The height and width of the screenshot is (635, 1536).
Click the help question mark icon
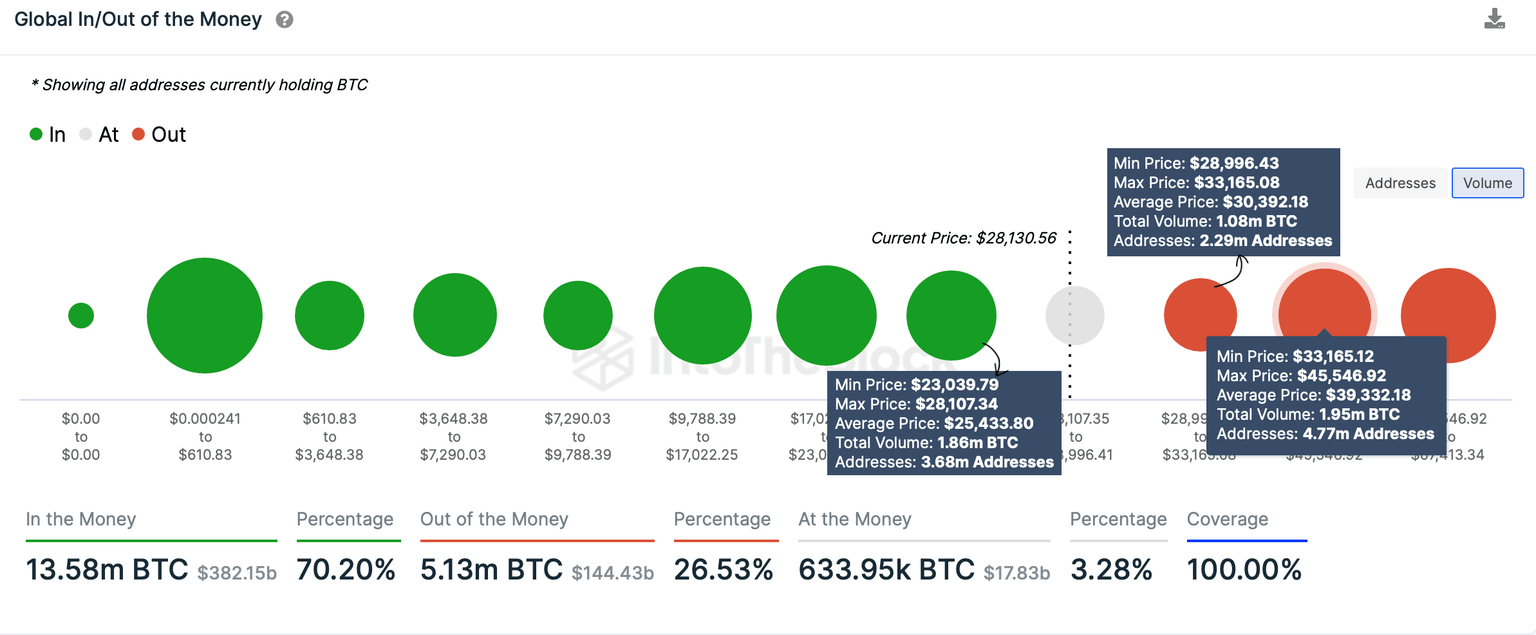point(284,20)
